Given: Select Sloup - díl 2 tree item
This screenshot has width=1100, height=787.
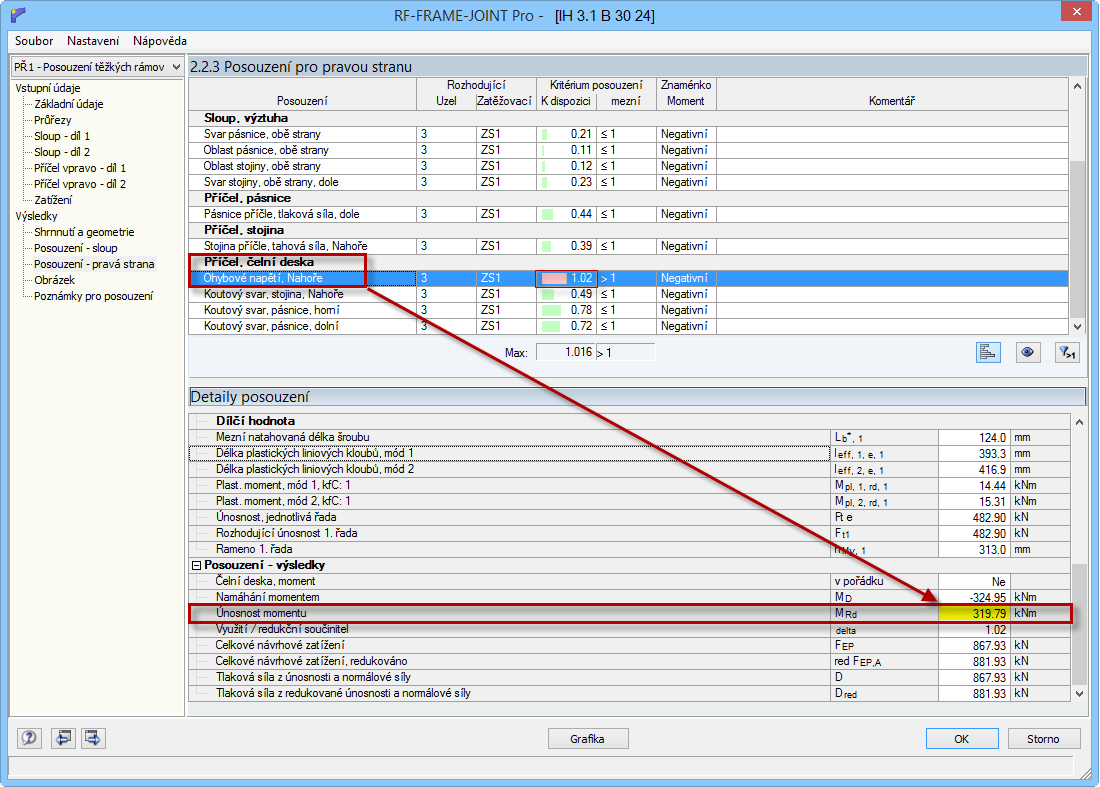Looking at the screenshot, I should (62, 152).
